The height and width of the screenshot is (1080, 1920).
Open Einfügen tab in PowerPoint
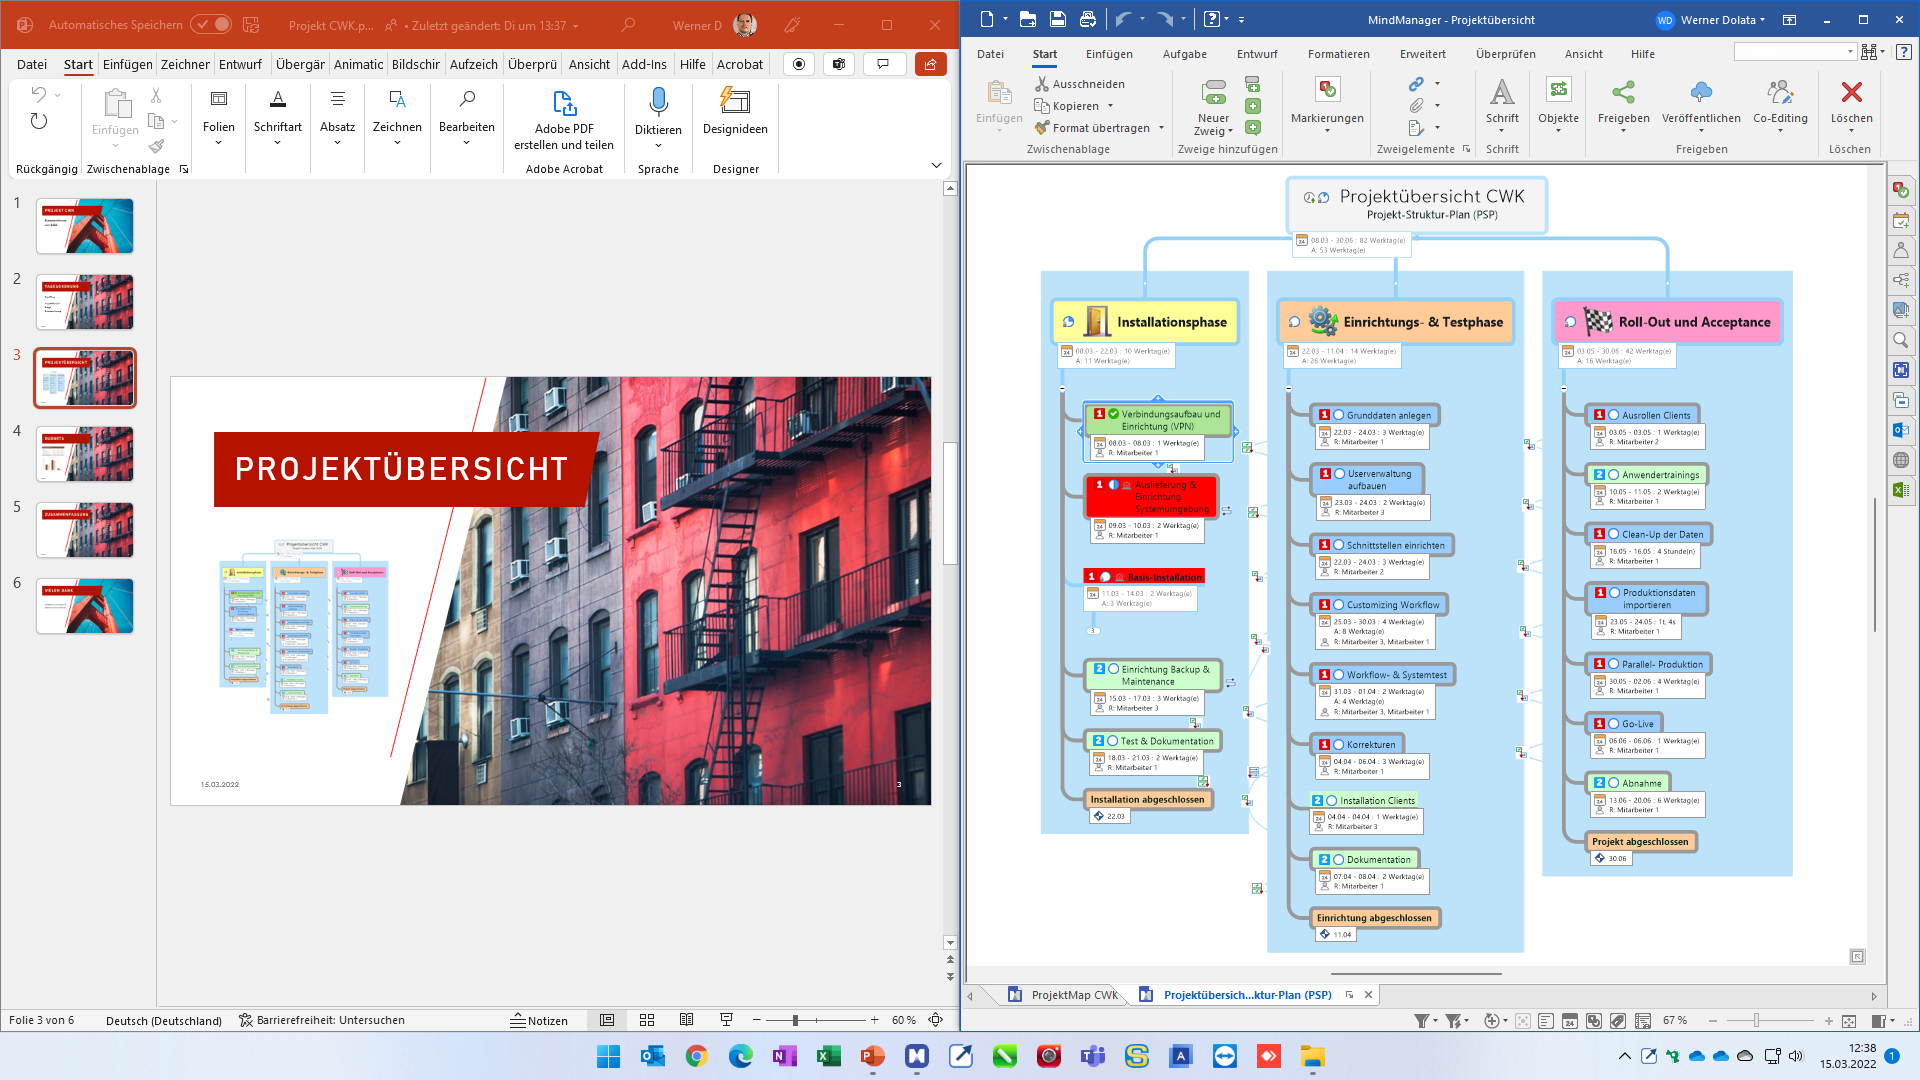128,64
